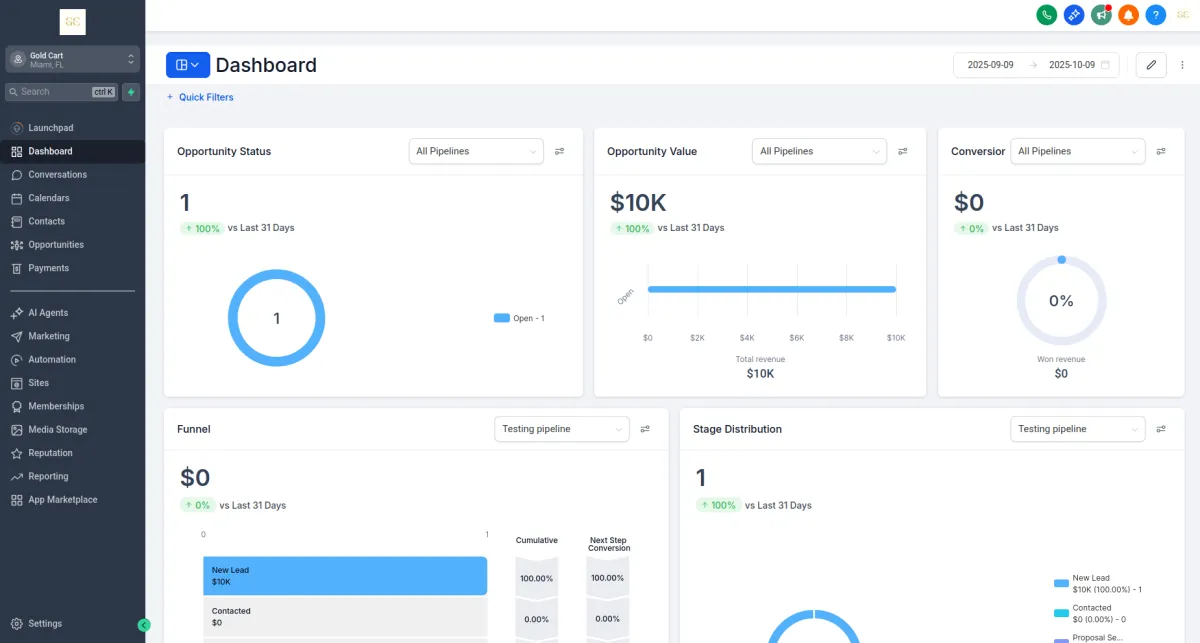Screen dimensions: 1200x643
Task: Open Stage Distribution widget filter settings icon
Action: 1161,429
